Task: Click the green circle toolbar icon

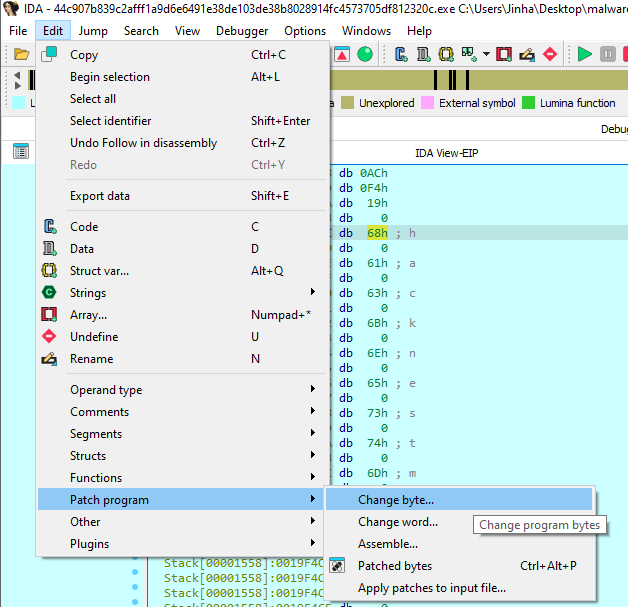Action: pyautogui.click(x=365, y=54)
